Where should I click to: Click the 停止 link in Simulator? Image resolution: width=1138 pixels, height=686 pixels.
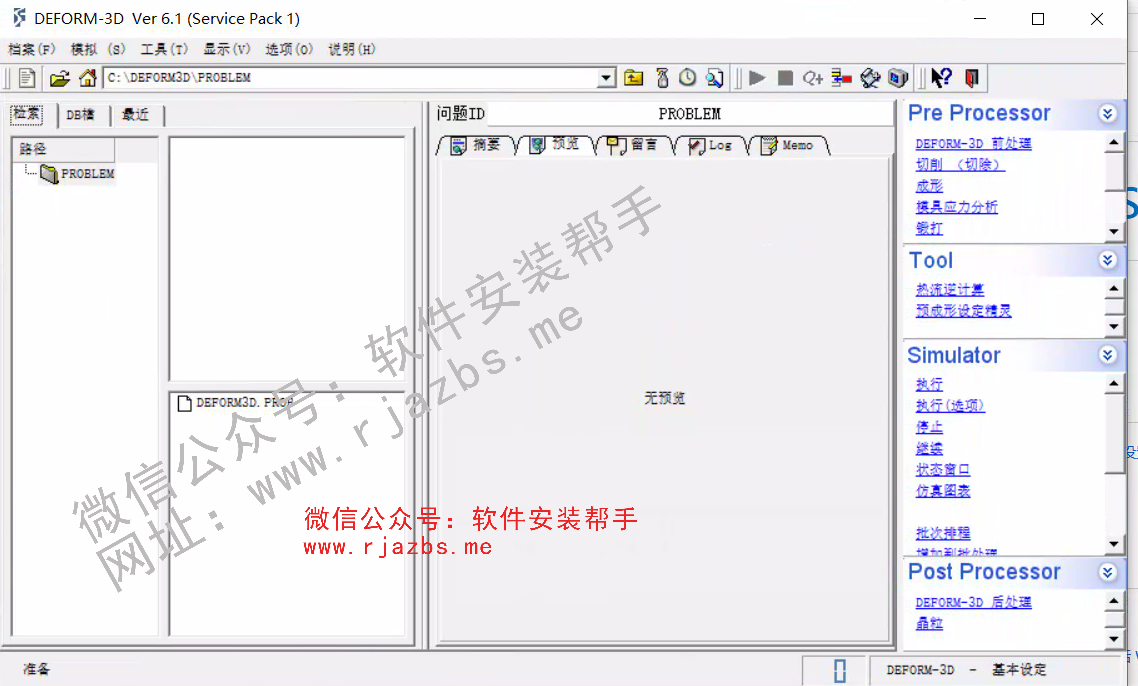(x=930, y=427)
